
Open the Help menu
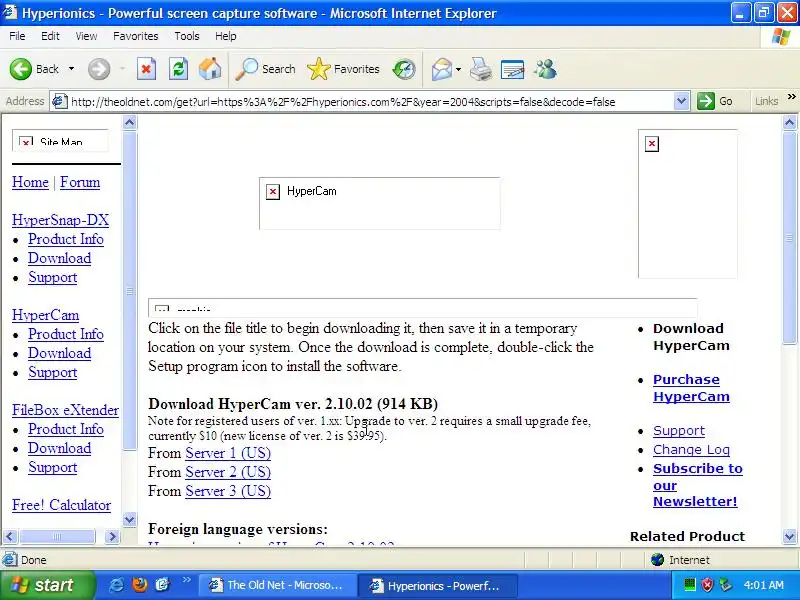pos(226,36)
